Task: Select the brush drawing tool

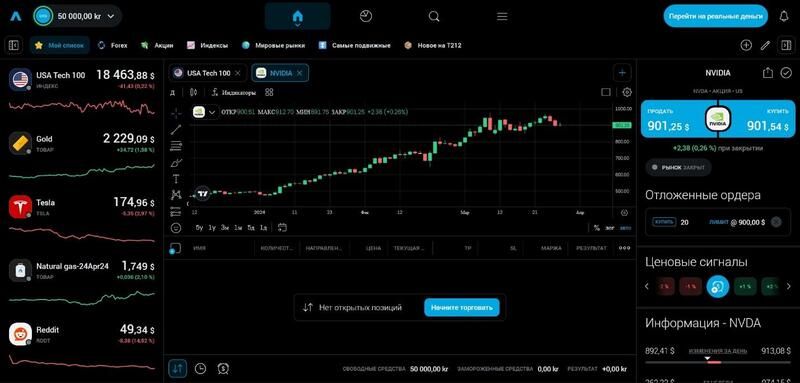Action: pos(176,163)
